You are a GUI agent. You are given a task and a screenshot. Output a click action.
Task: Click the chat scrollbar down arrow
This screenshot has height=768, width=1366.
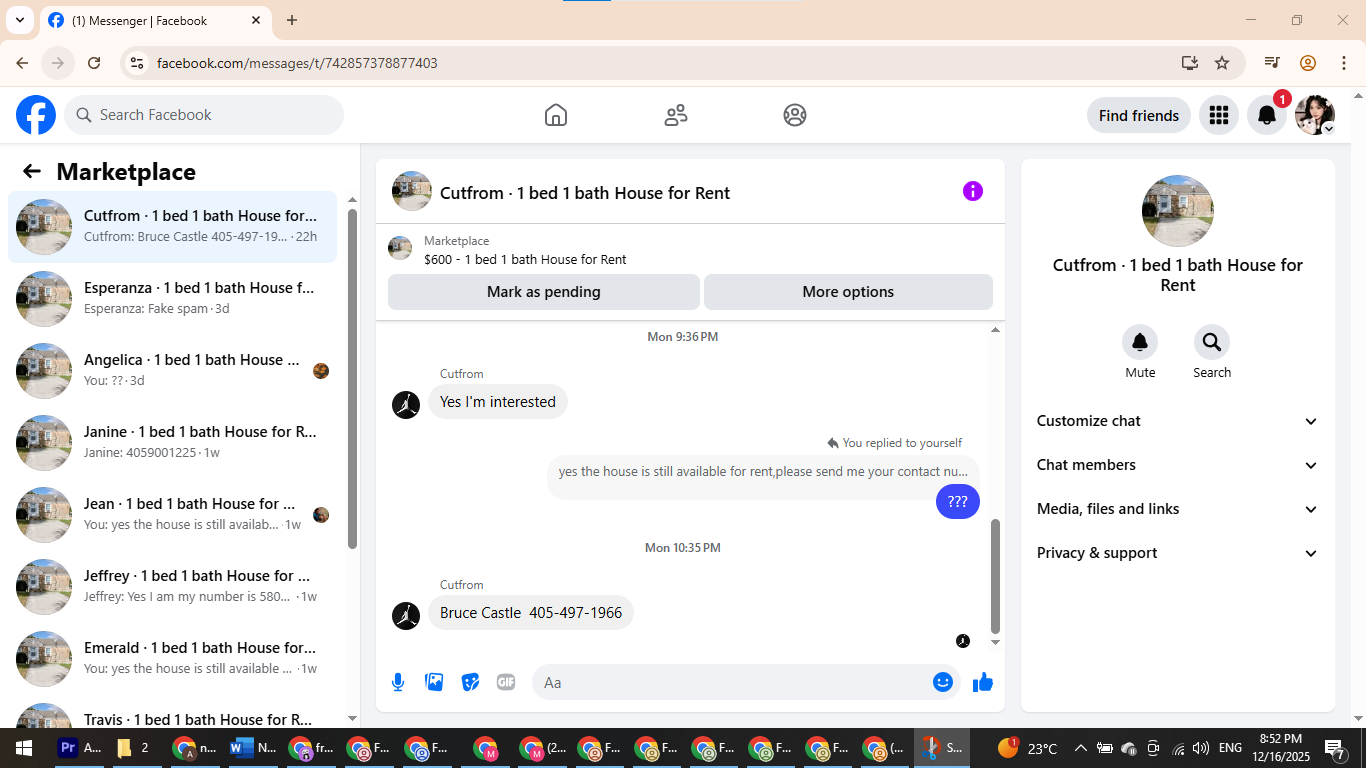click(x=994, y=642)
